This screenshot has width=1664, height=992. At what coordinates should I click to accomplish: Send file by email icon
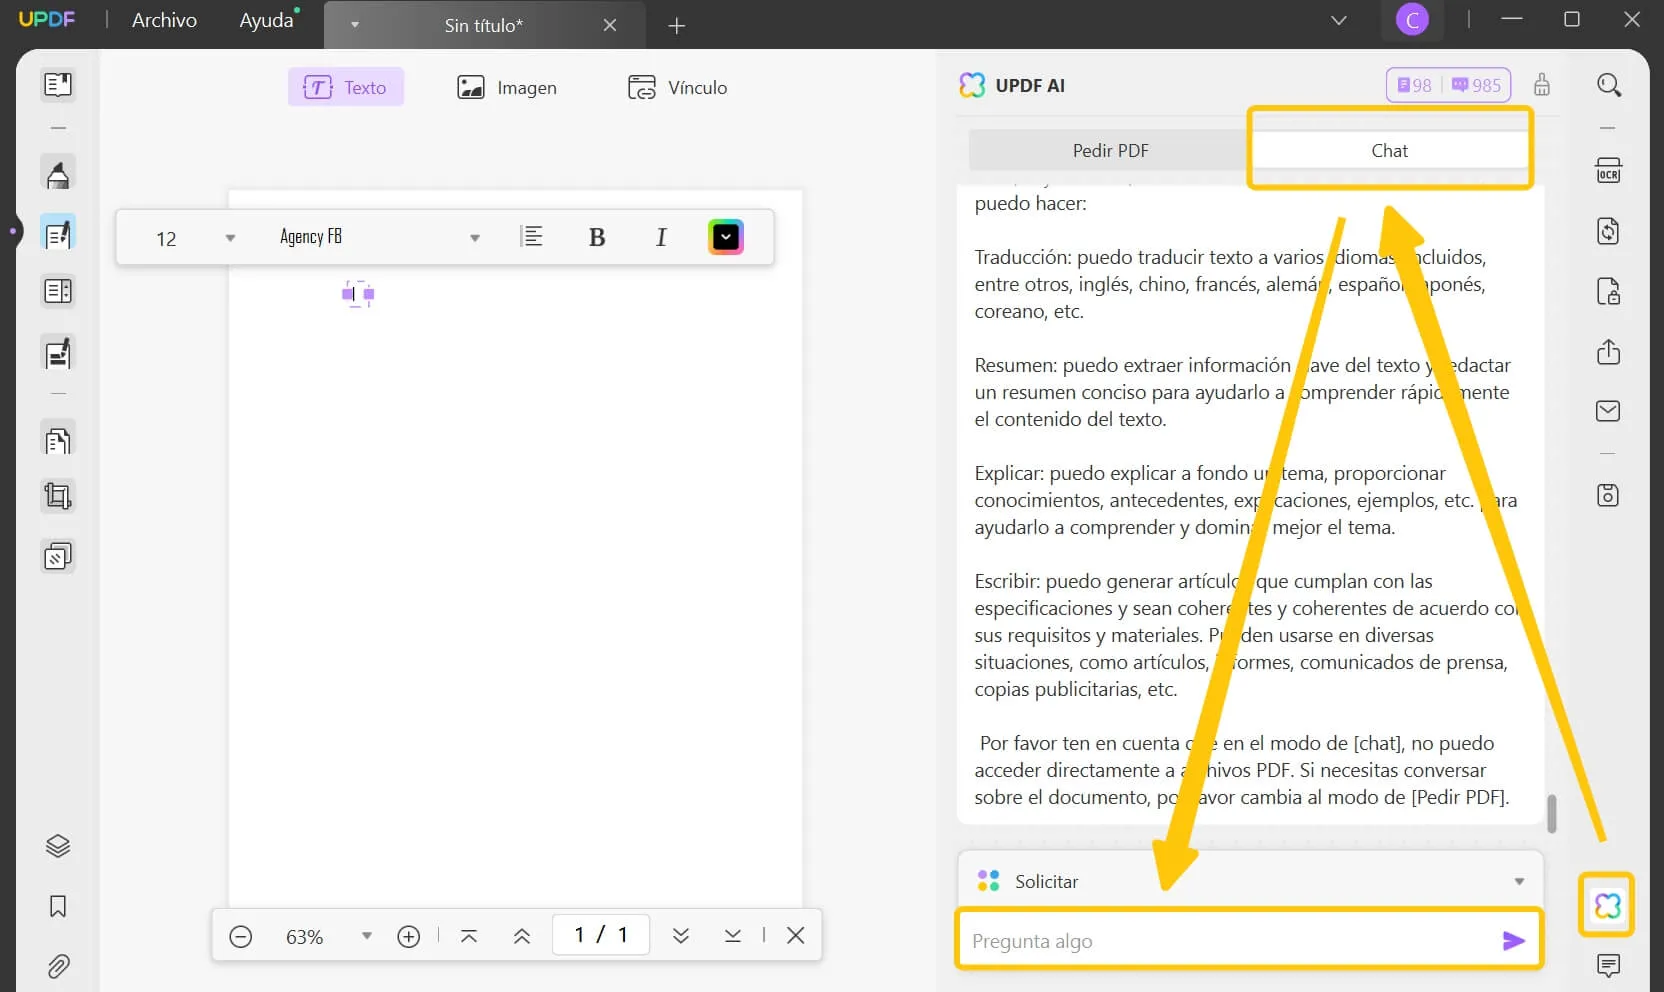tap(1608, 411)
